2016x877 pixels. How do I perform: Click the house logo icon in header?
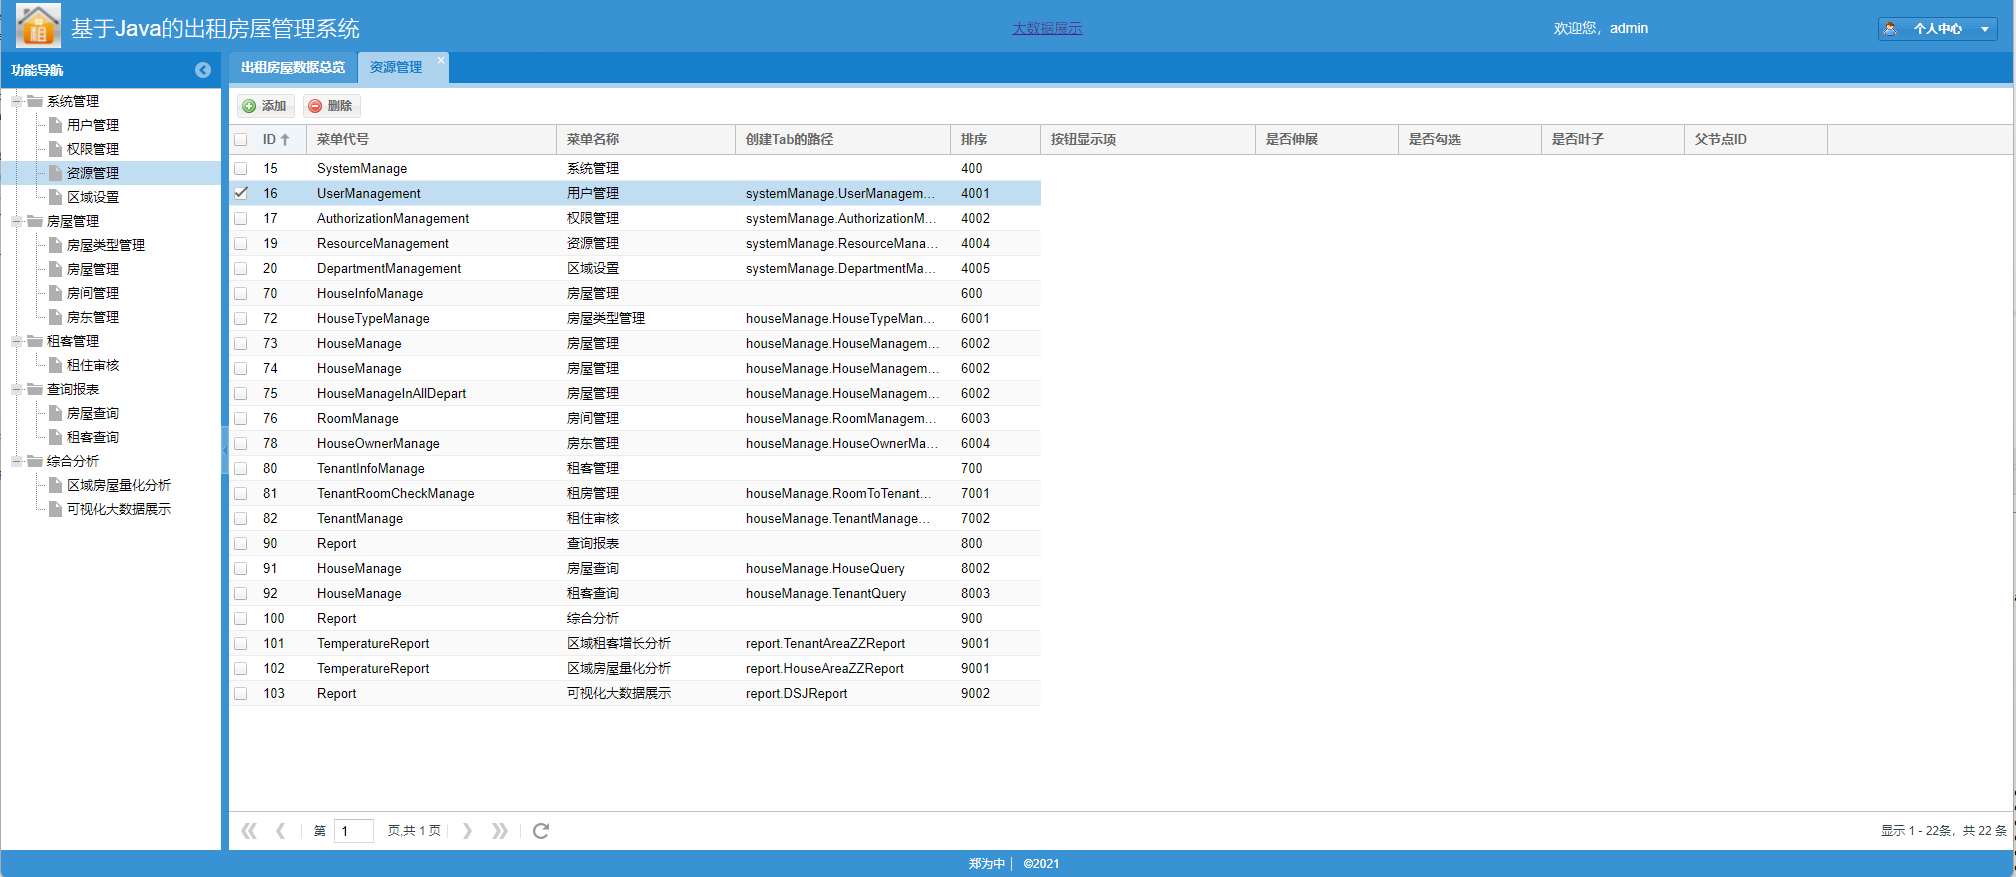pyautogui.click(x=38, y=26)
